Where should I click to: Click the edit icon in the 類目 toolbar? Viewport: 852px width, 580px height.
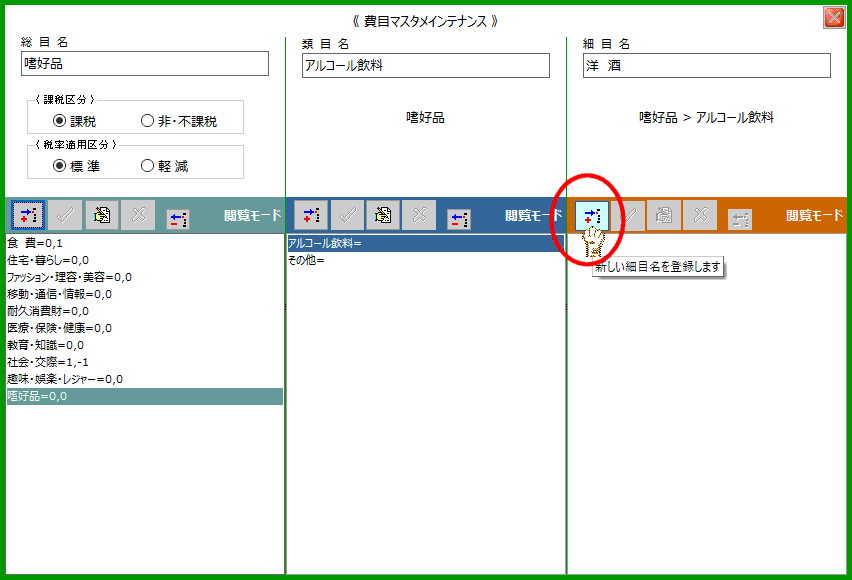[x=383, y=215]
